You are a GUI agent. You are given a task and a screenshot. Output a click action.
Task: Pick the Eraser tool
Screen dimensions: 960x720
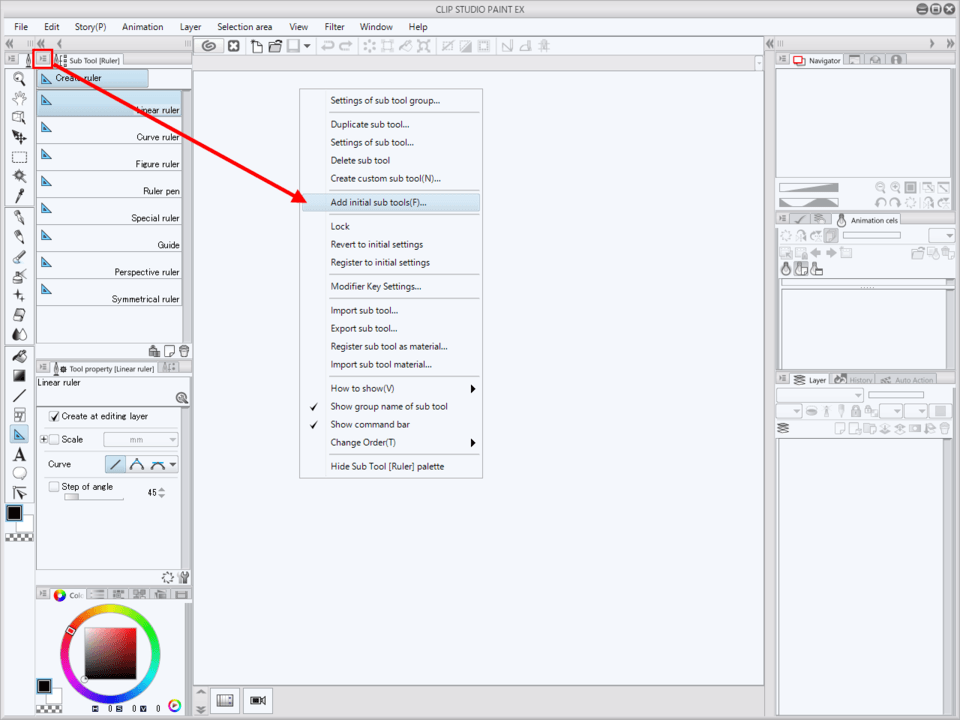pos(18,315)
